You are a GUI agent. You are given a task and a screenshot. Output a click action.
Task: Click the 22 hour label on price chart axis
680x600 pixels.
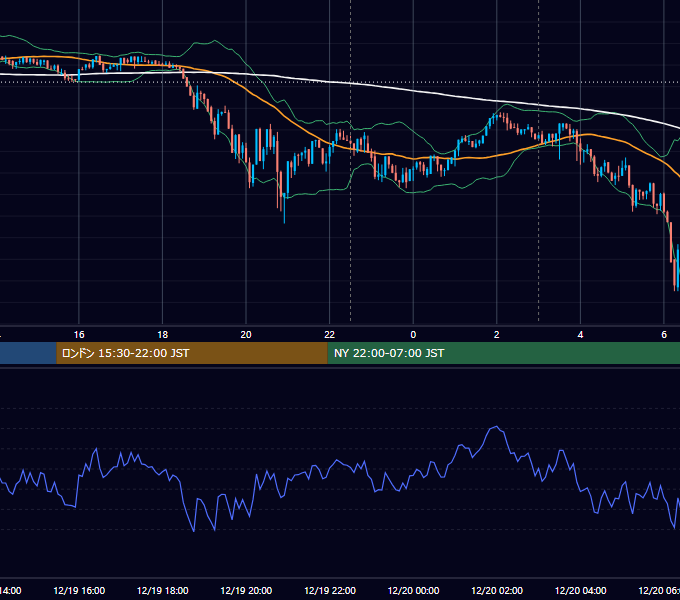(x=330, y=335)
